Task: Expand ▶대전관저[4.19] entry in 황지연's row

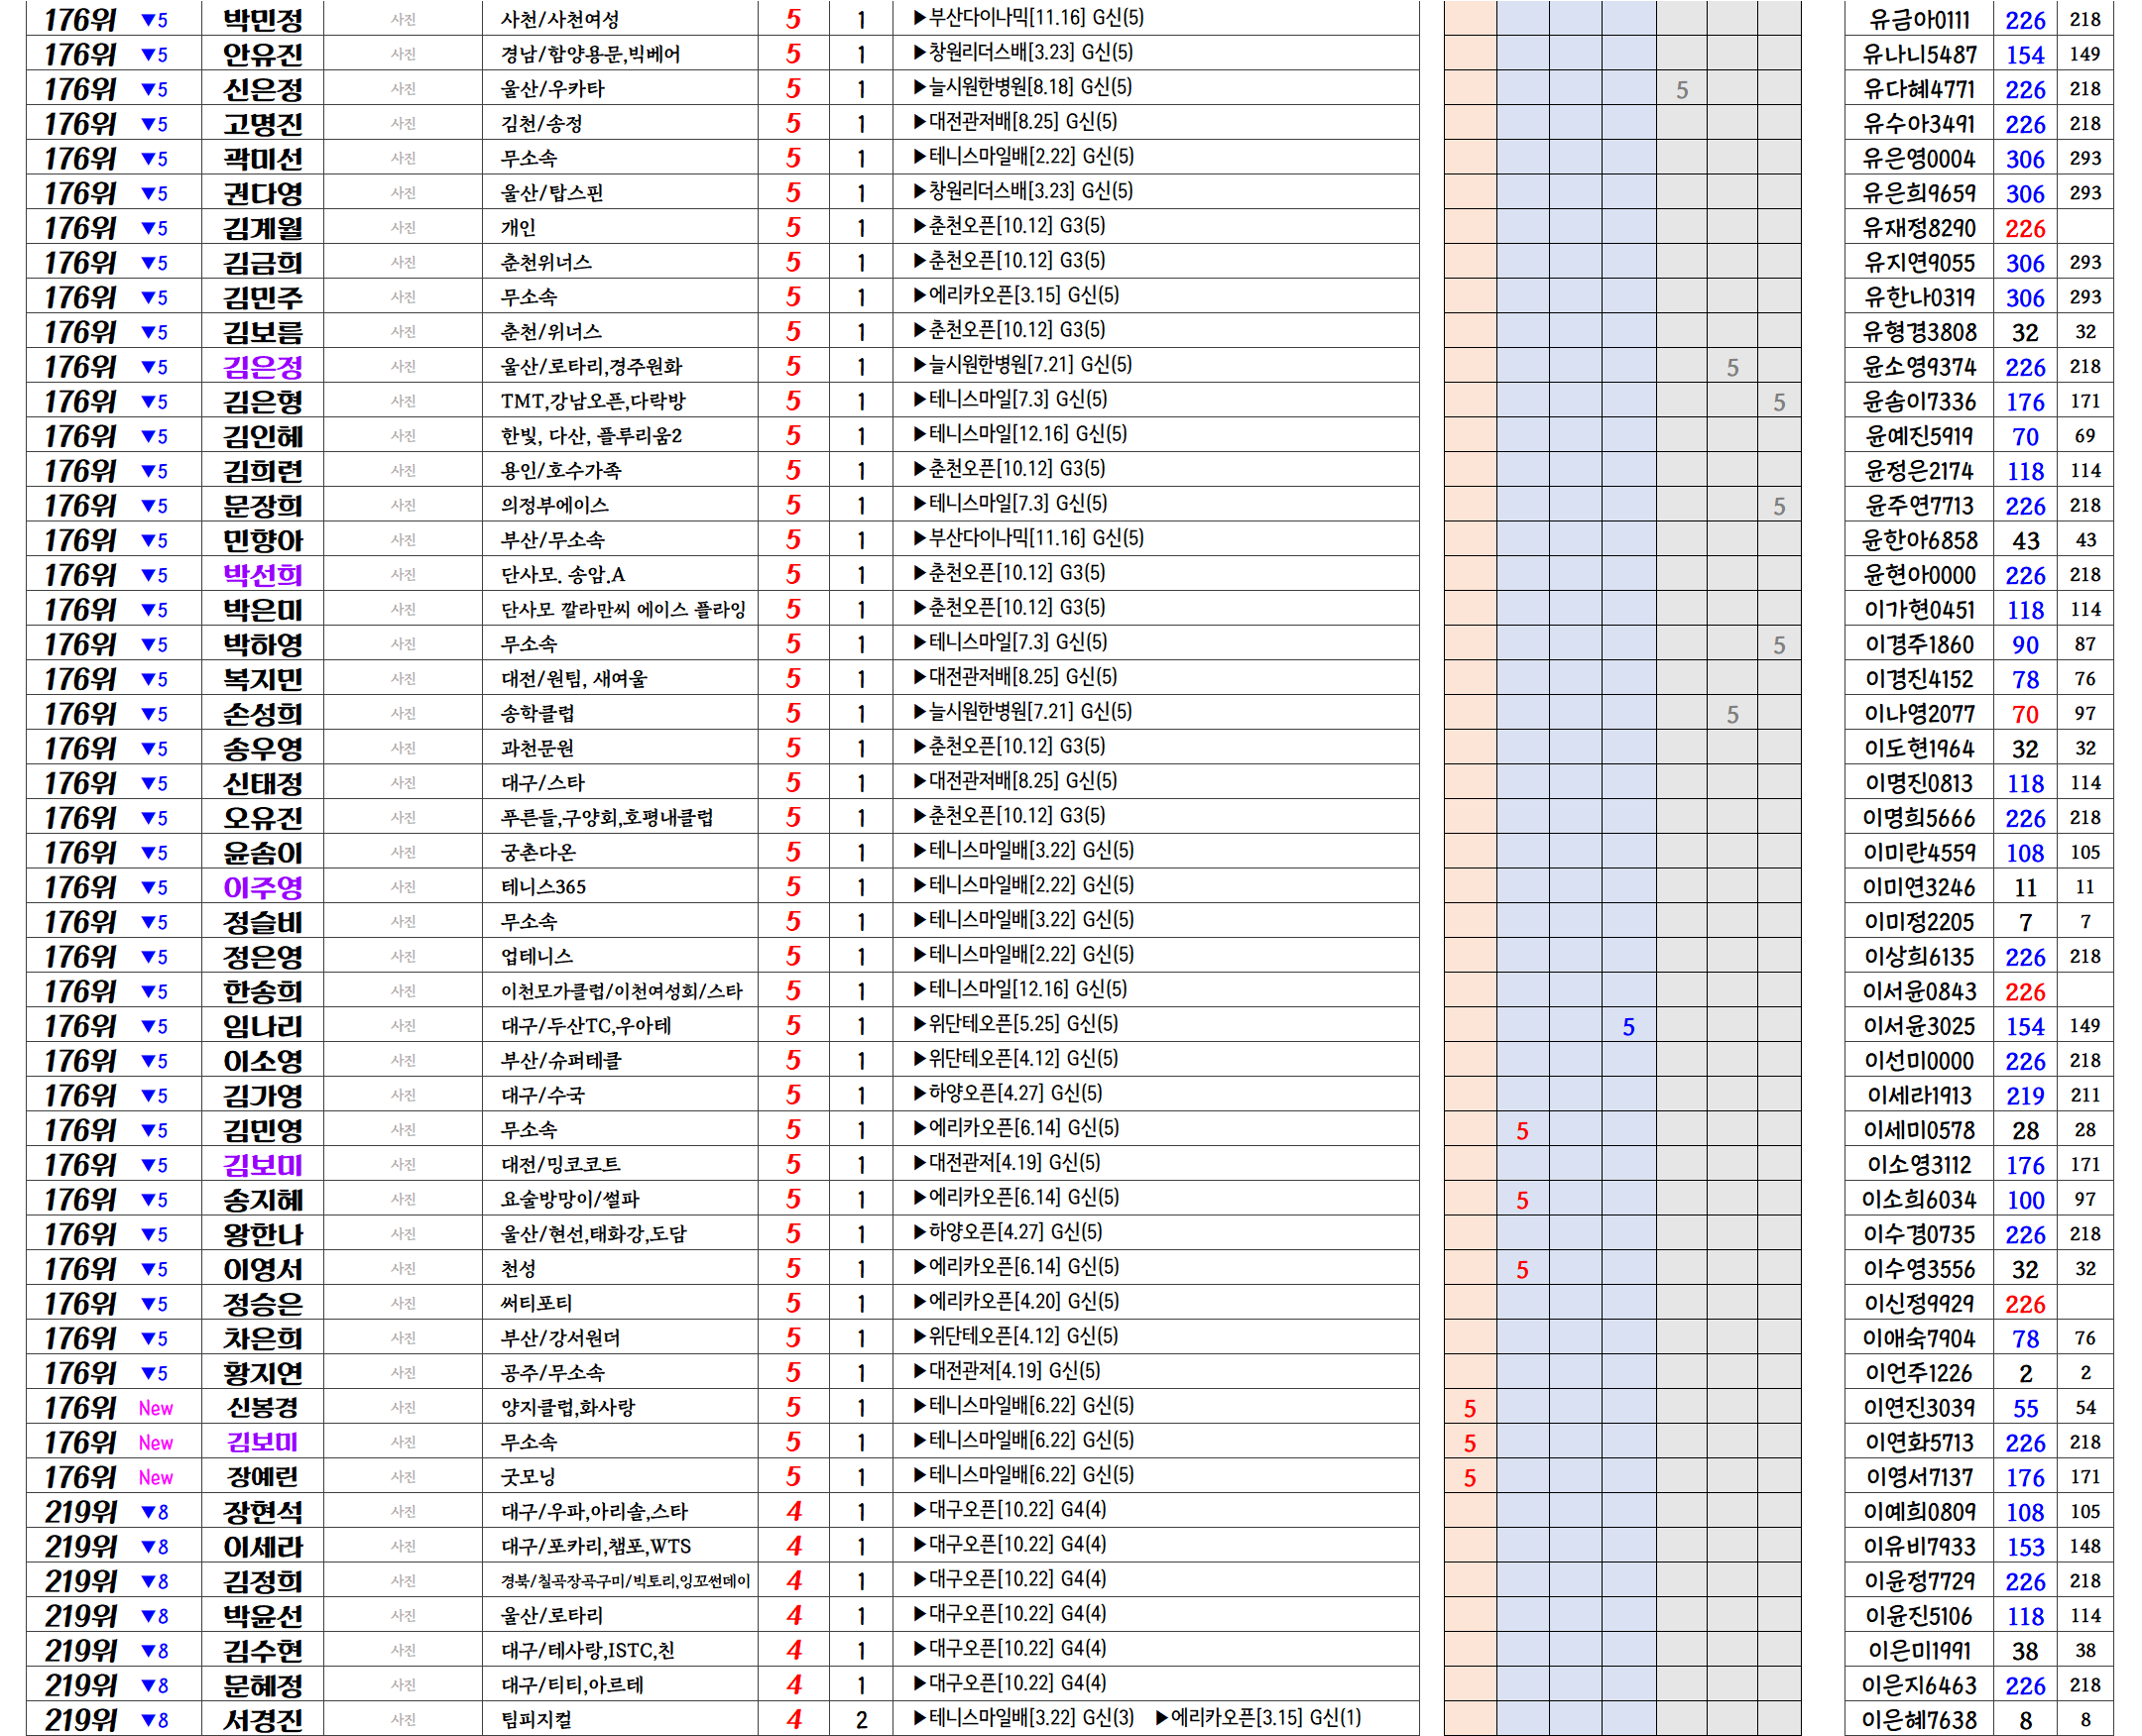Action: (x=1007, y=1371)
